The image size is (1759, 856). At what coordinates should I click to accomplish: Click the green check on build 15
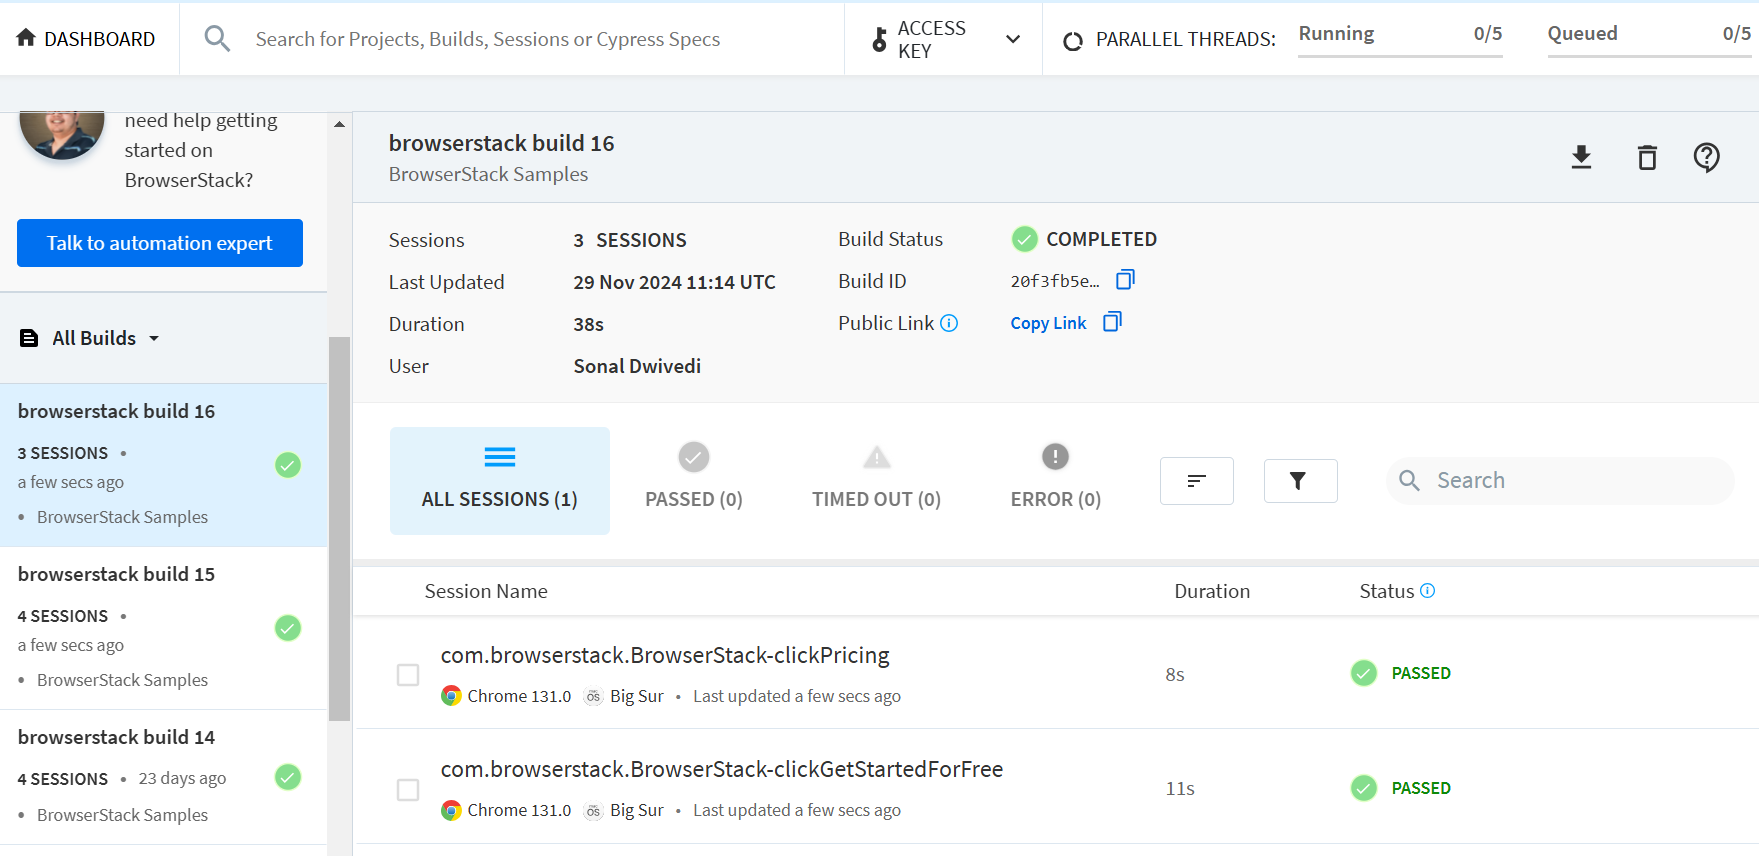tap(288, 628)
